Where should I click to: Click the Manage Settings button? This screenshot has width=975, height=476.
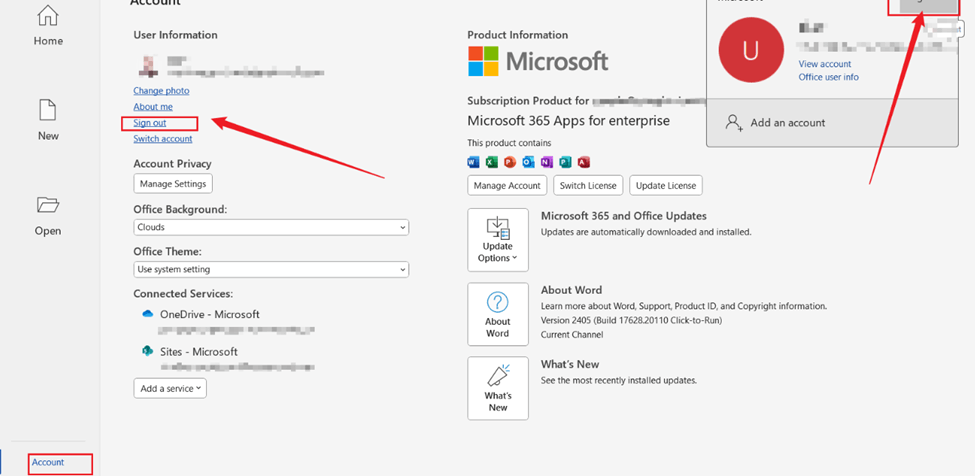coord(173,184)
